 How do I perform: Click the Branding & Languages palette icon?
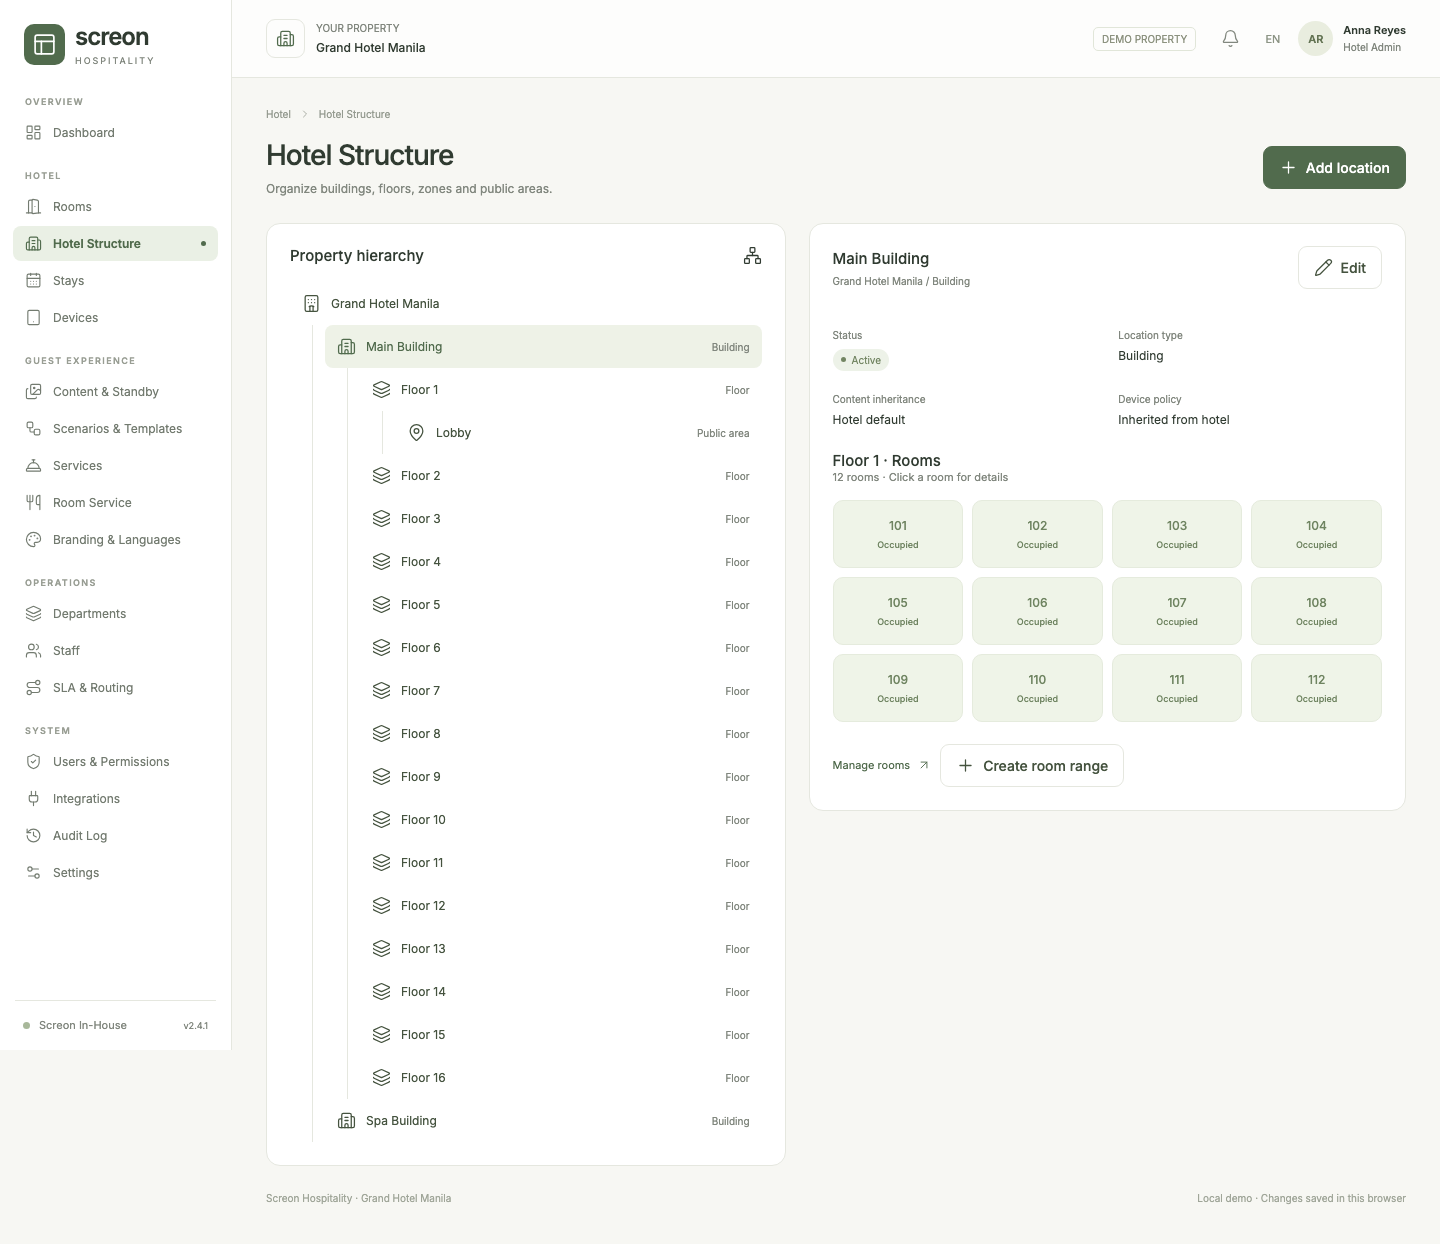tap(34, 540)
